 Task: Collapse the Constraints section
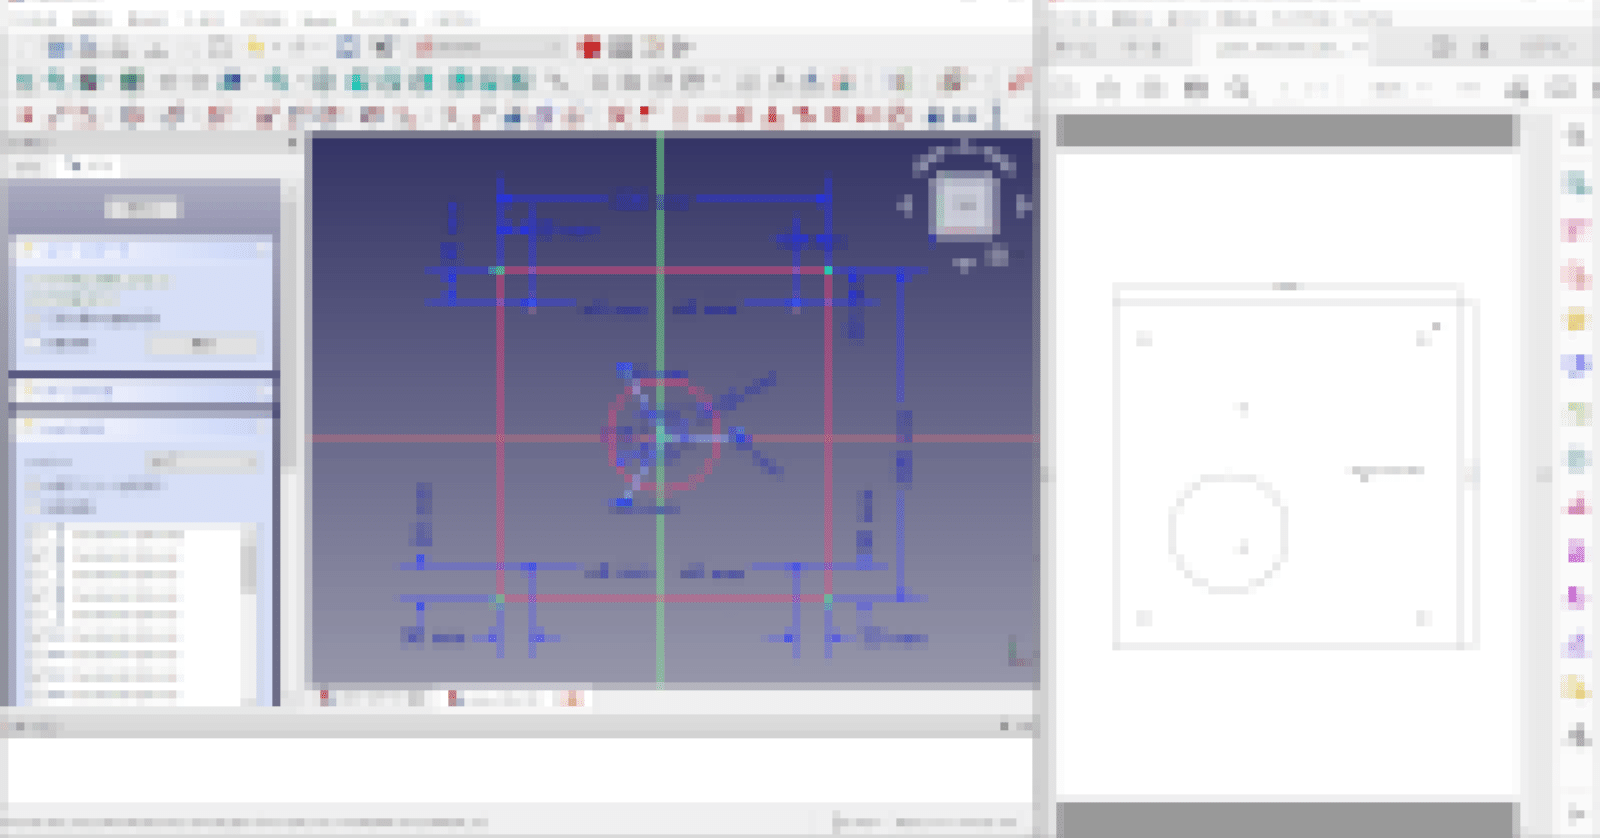tap(262, 429)
